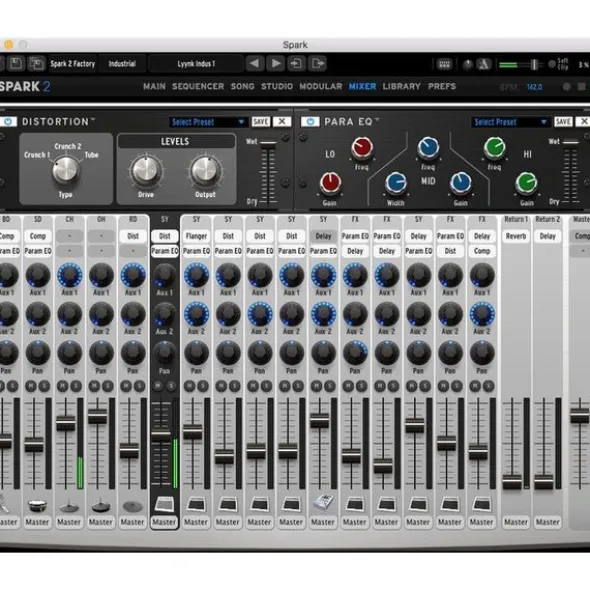Click the Distortion Drive knob

(x=146, y=170)
